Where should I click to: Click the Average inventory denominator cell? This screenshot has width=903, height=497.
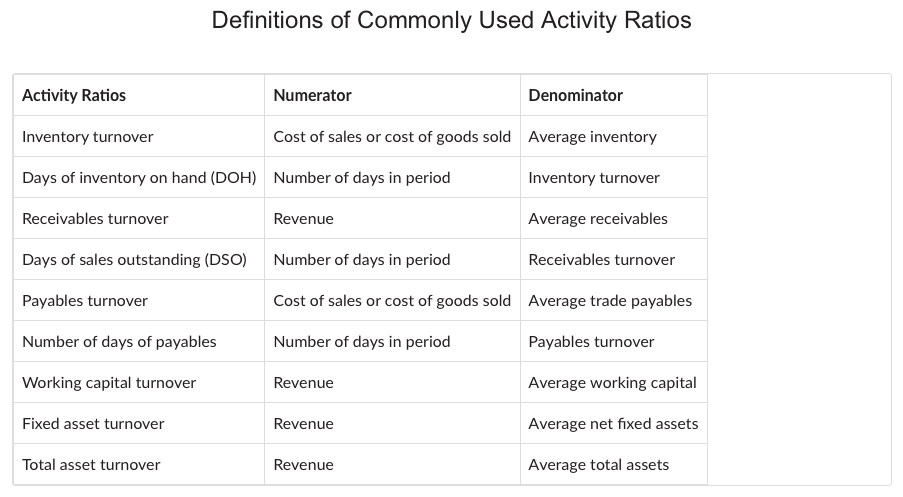(x=592, y=137)
